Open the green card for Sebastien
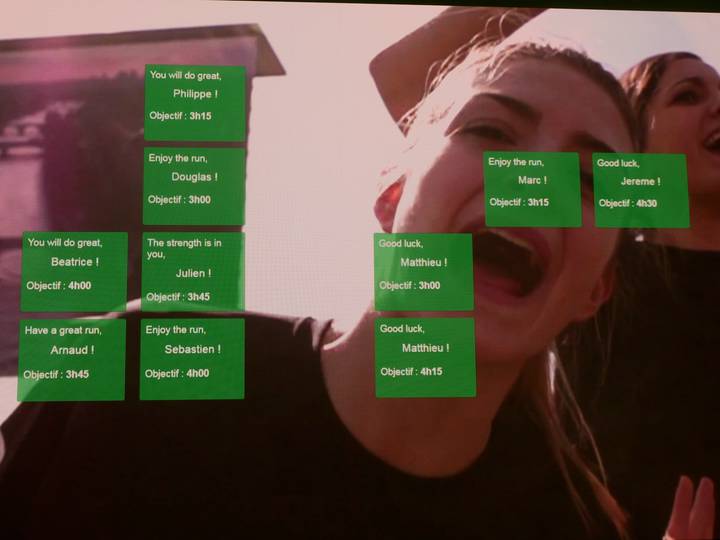 192,358
